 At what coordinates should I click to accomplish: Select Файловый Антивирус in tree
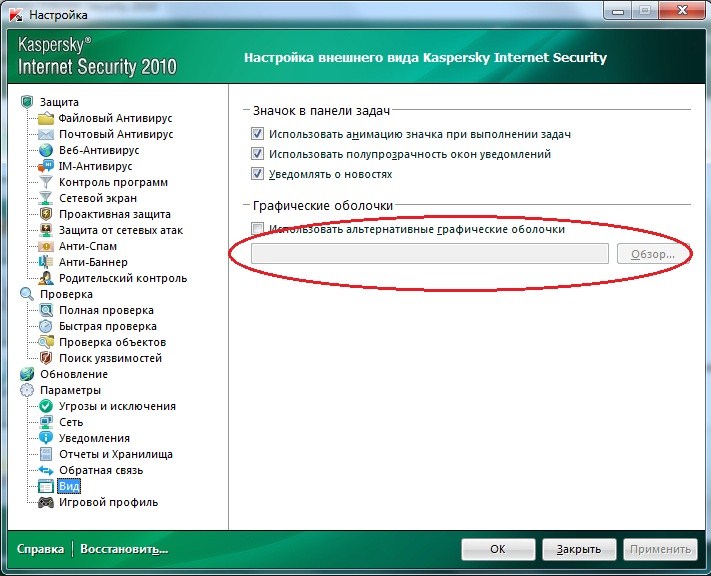click(115, 118)
